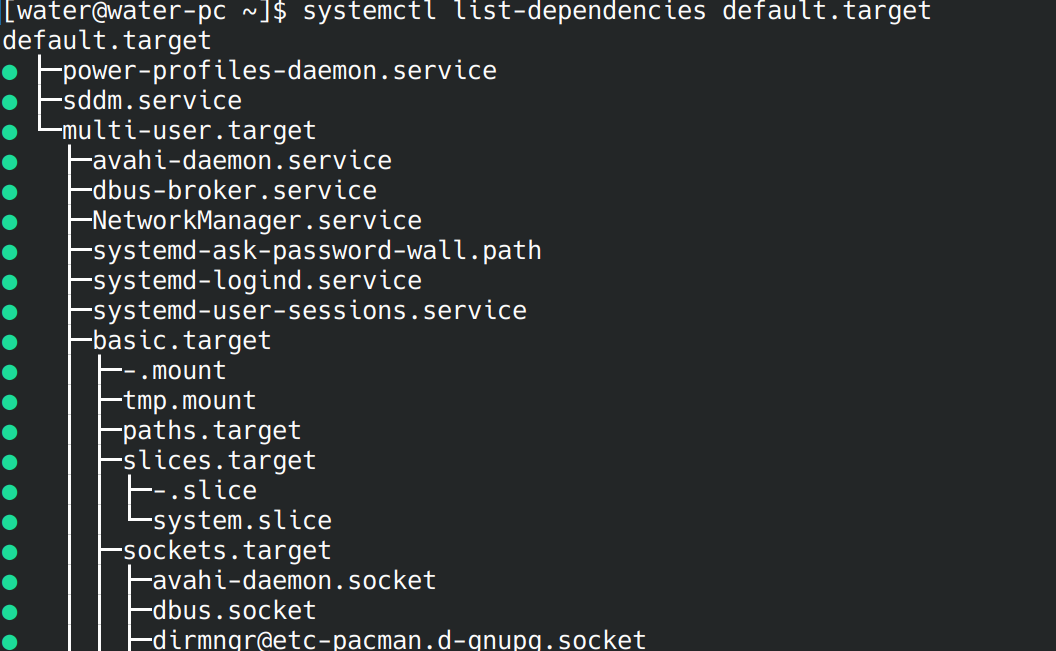Click the avahi-daemon.service entry
The width and height of the screenshot is (1056, 651).
[242, 161]
